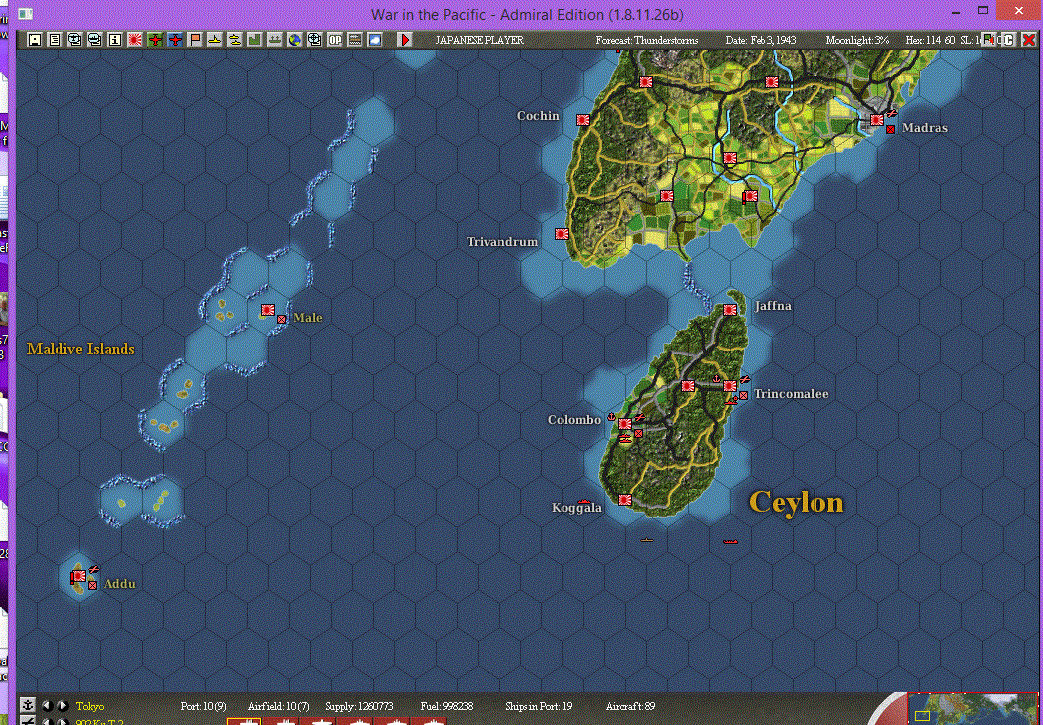1043x725 pixels.
Task: Click the anchor port icon beside Tokyo
Action: point(27,705)
